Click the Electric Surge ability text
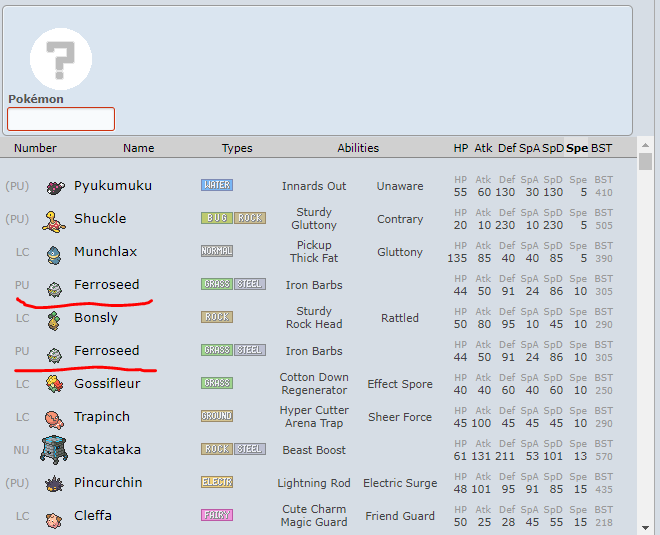660x535 pixels. 400,483
